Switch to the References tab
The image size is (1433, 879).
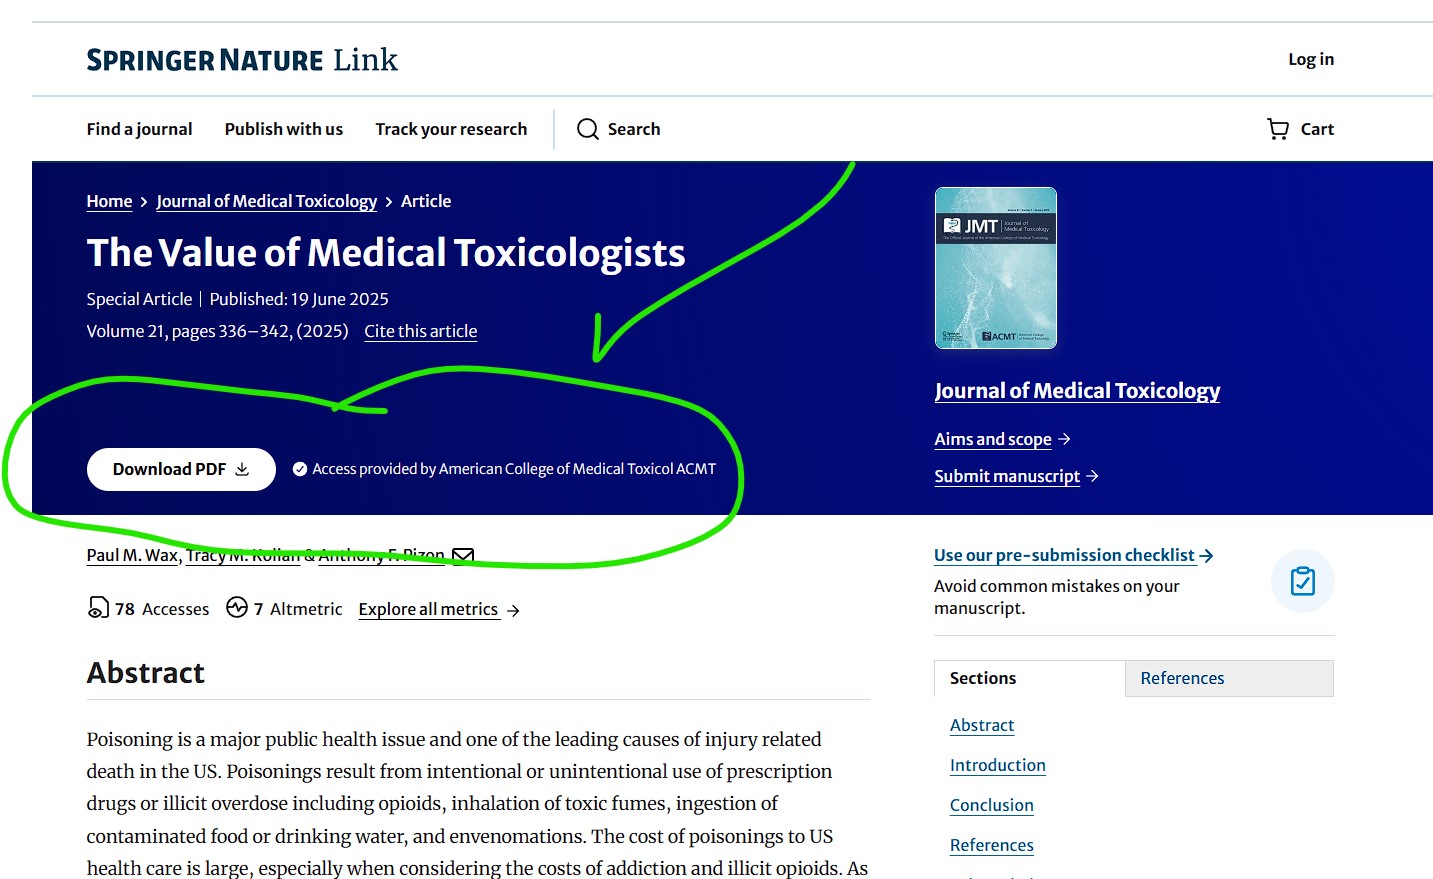coord(1181,678)
